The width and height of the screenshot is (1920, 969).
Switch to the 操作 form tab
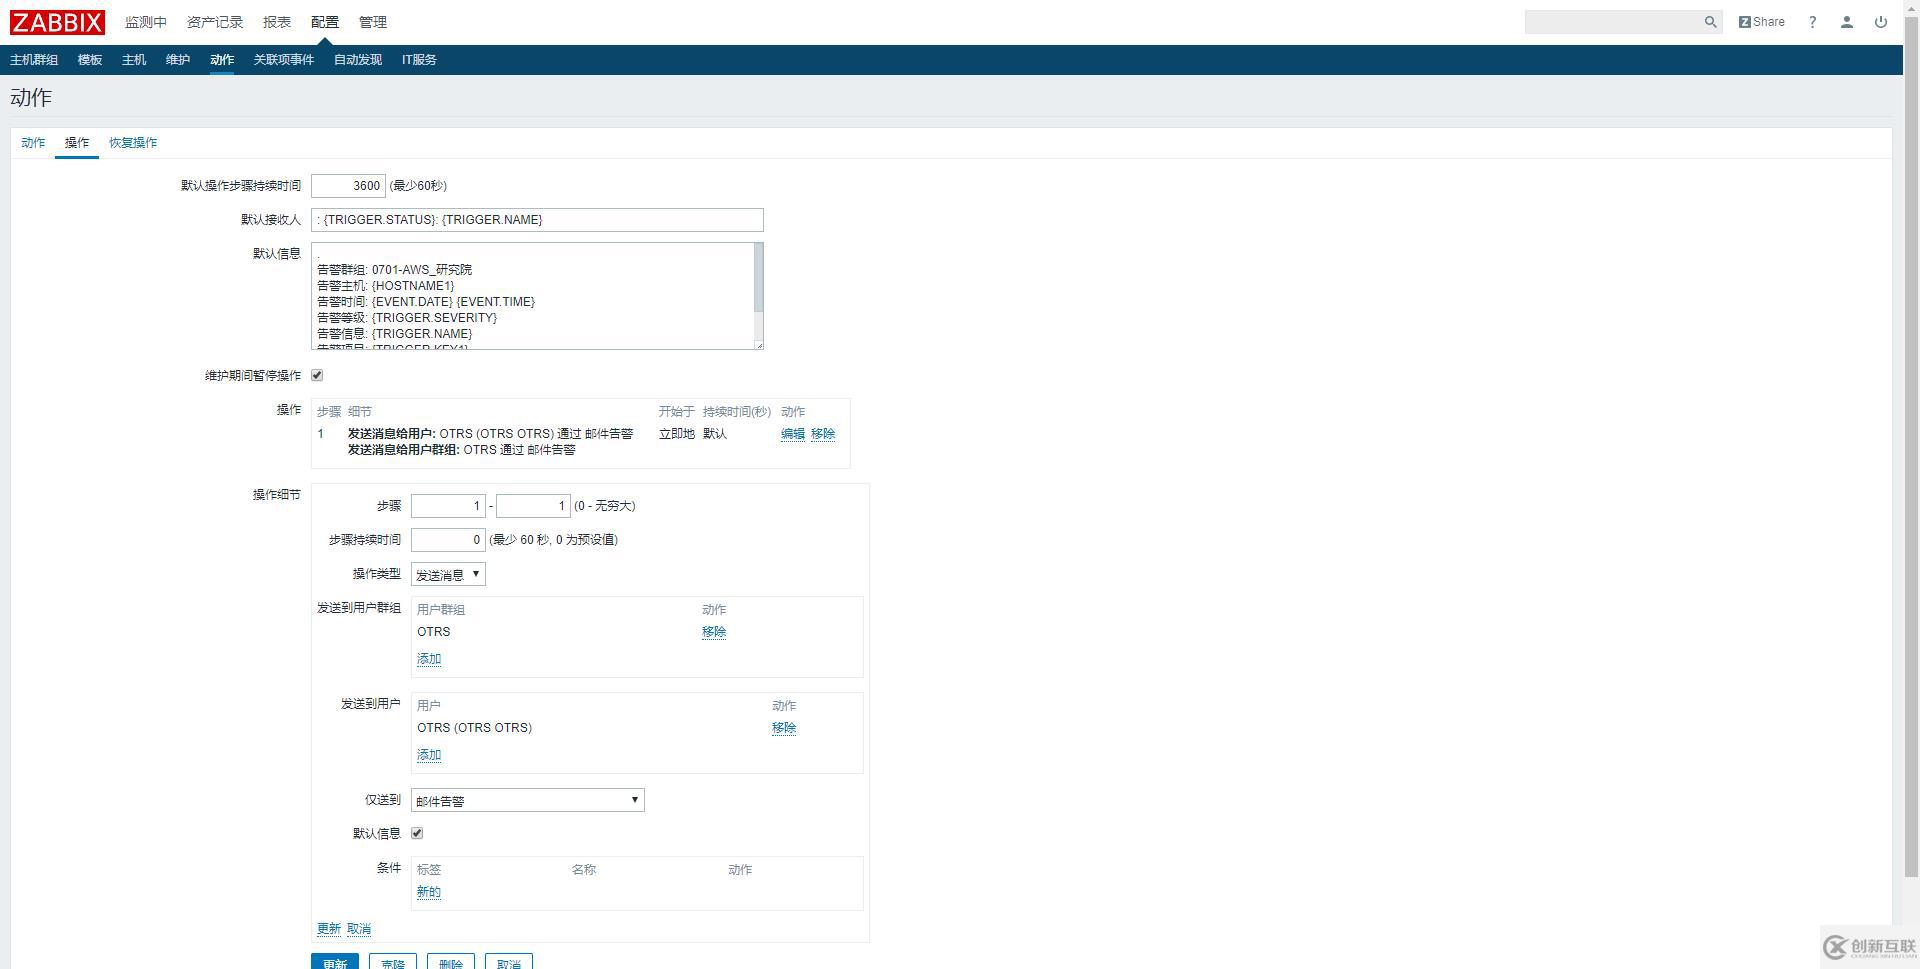click(77, 143)
